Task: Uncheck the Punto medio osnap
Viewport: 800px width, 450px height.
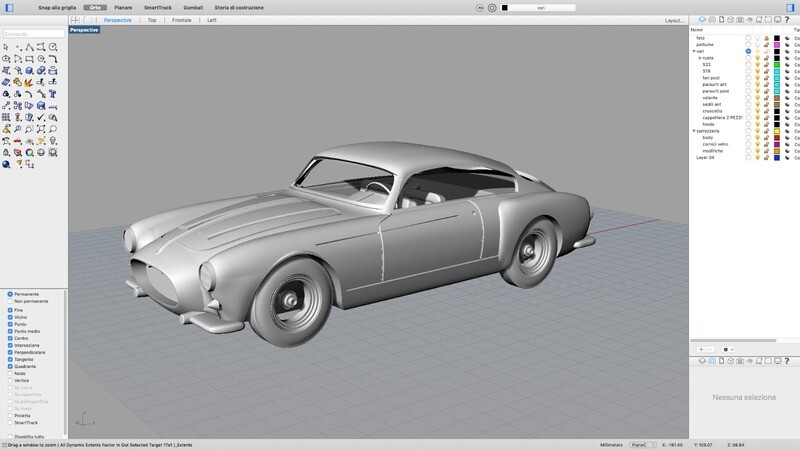Action: pyautogui.click(x=10, y=331)
